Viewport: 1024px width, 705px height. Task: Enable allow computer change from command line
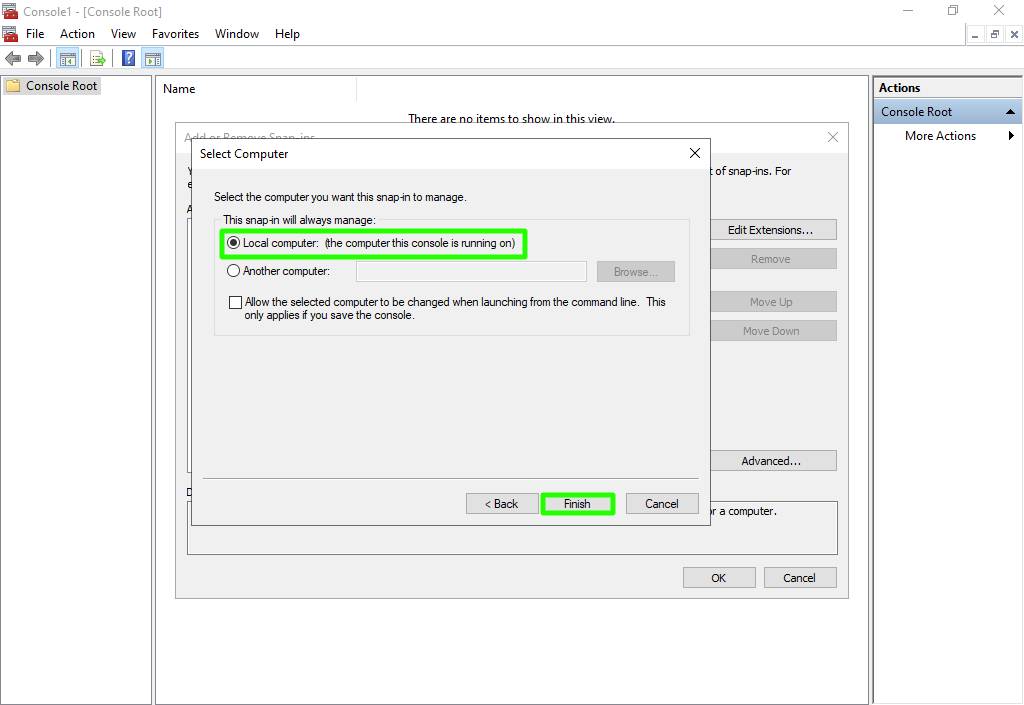coord(236,302)
